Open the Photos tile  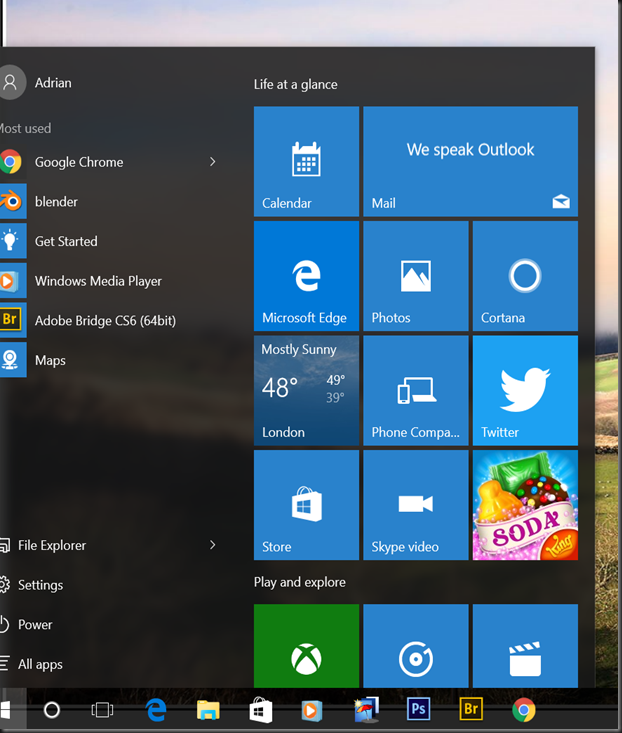pyautogui.click(x=415, y=276)
